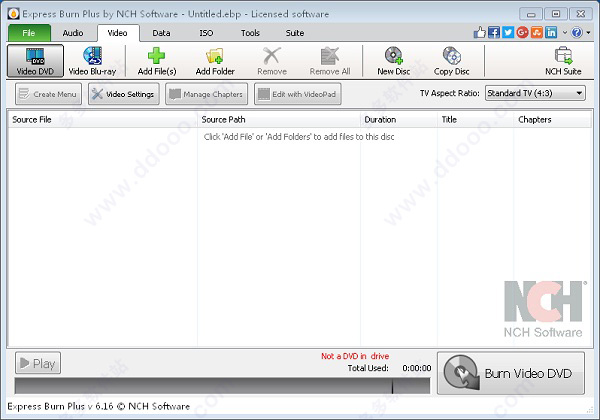
Task: Switch to Video Blu-ray mode
Action: click(92, 61)
